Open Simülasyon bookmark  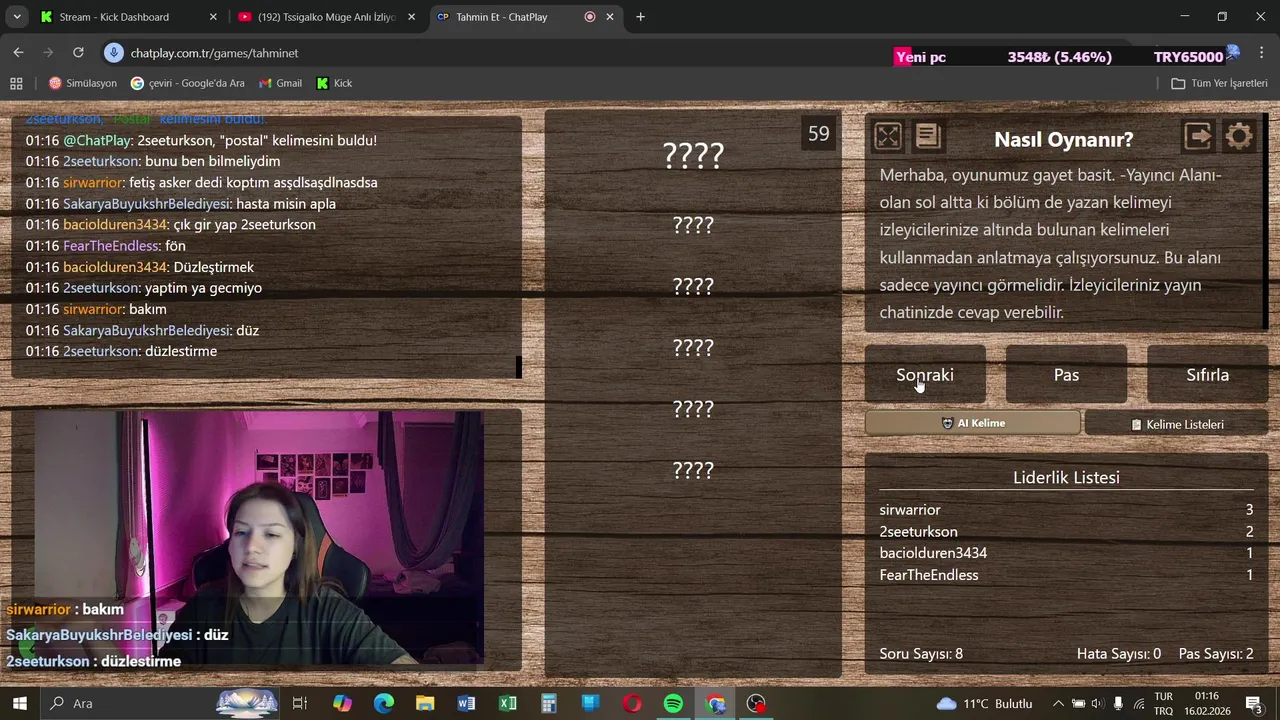click(83, 83)
